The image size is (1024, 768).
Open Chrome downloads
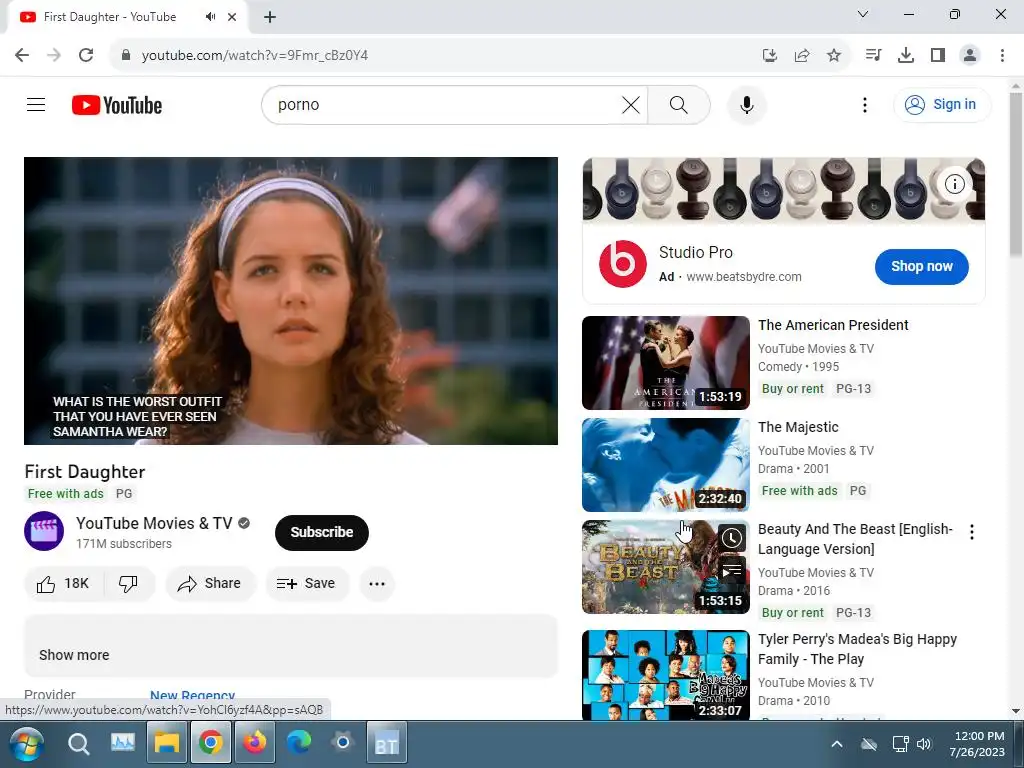click(906, 55)
